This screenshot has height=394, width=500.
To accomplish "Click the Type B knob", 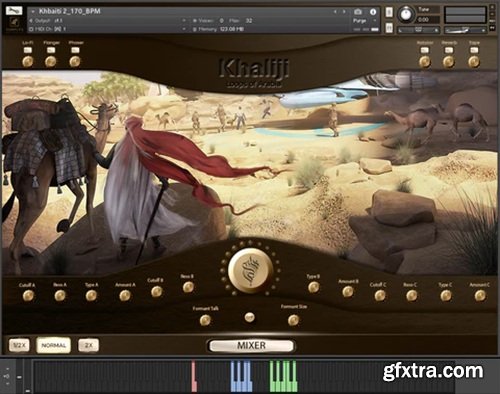I will pyautogui.click(x=314, y=287).
